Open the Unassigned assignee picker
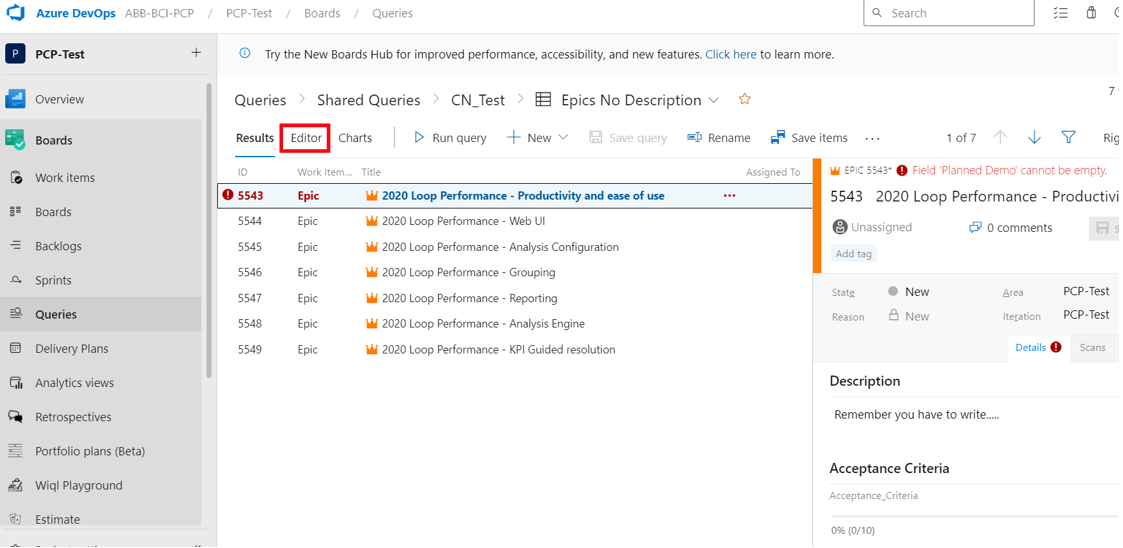This screenshot has width=1123, height=548. pyautogui.click(x=872, y=227)
